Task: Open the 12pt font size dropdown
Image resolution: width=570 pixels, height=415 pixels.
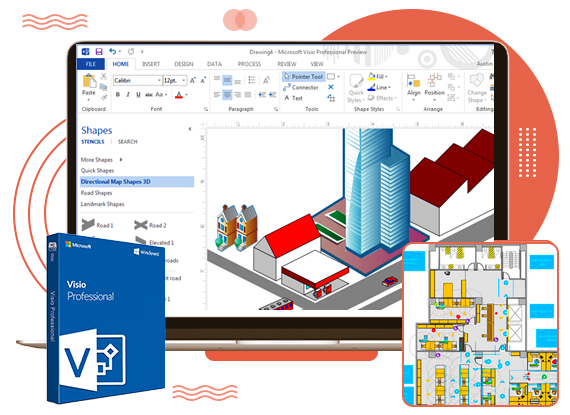Action: click(x=175, y=80)
